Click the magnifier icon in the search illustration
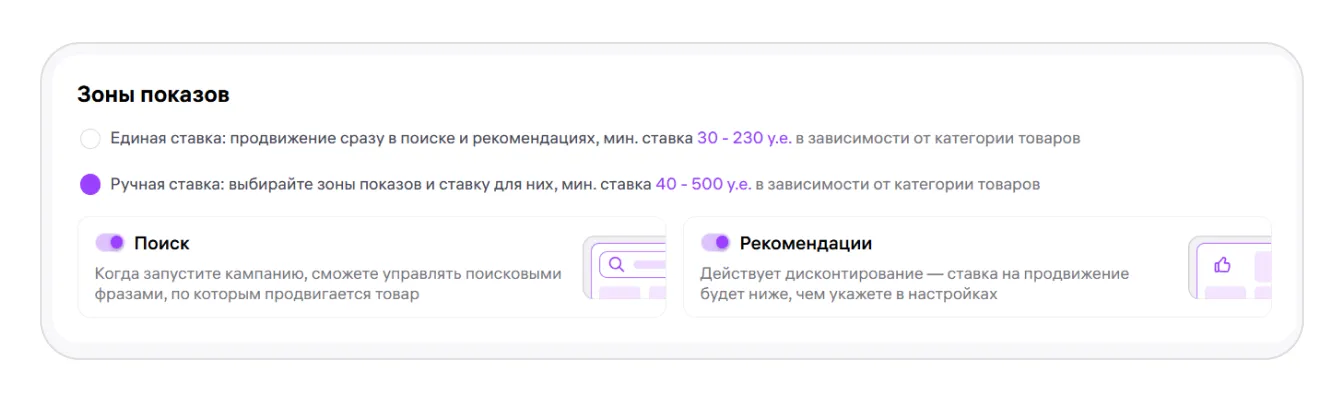 pos(616,265)
